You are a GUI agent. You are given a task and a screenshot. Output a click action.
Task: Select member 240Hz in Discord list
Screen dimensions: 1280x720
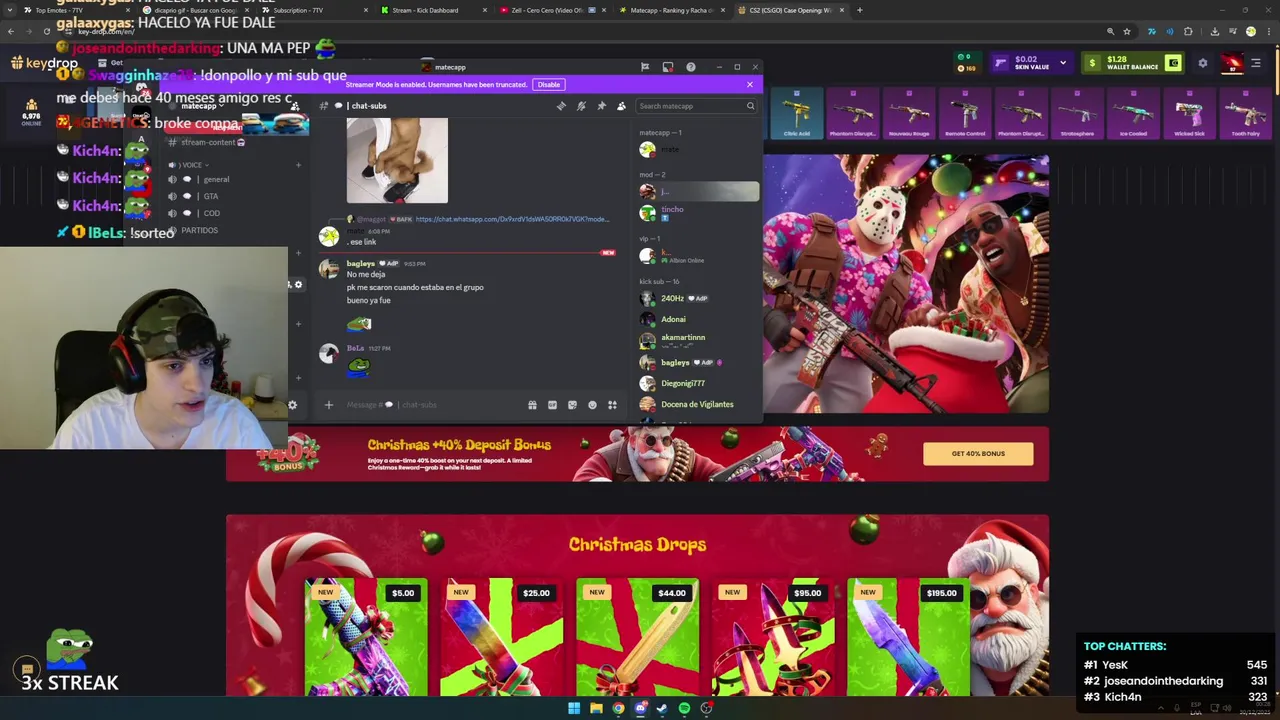click(x=698, y=298)
